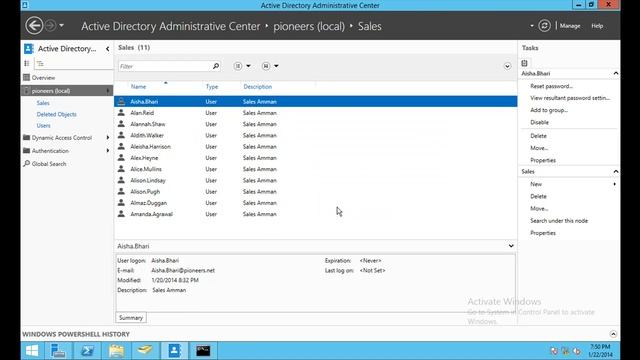Screen dimensions: 640x360
Task: Click View resultant password settings
Action: [570, 98]
